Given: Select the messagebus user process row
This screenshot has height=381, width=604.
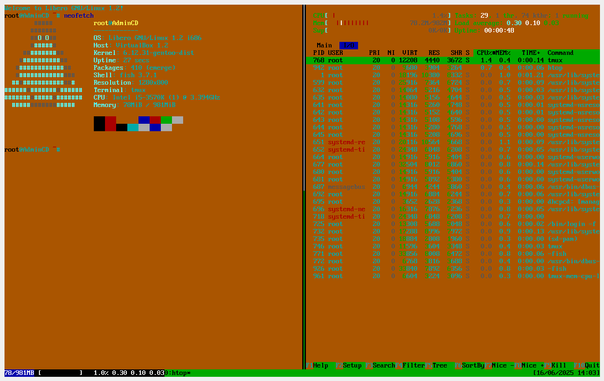Looking at the screenshot, I should [x=453, y=187].
